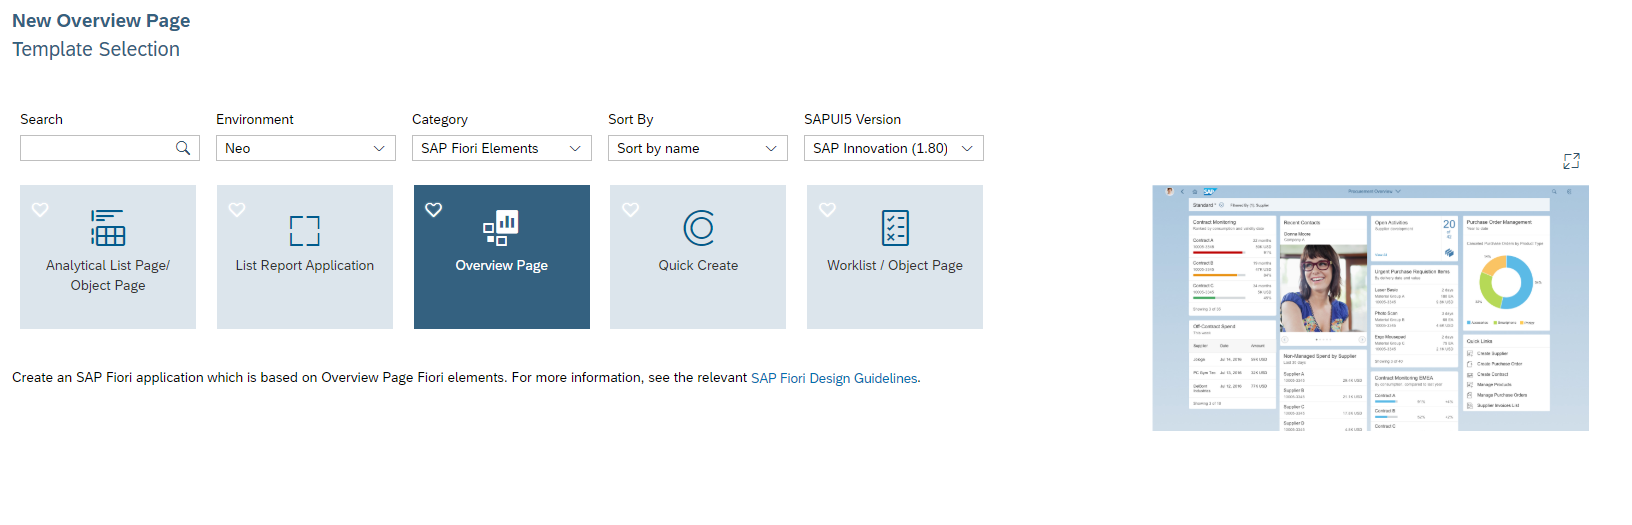The image size is (1632, 525).
Task: Click the "Template Selection" heading
Action: [x=96, y=49]
